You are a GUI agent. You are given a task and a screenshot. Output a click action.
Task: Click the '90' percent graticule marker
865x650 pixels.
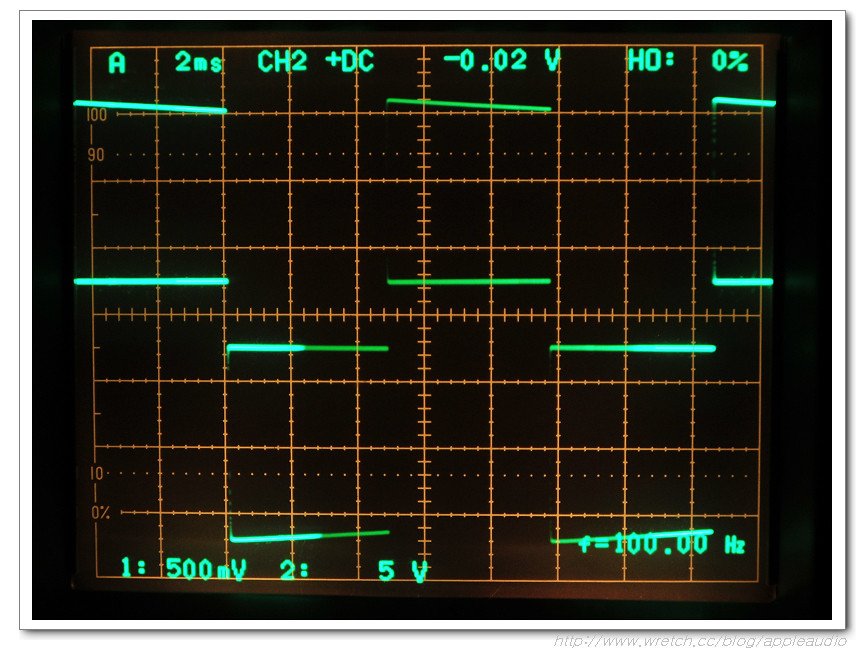[95, 154]
